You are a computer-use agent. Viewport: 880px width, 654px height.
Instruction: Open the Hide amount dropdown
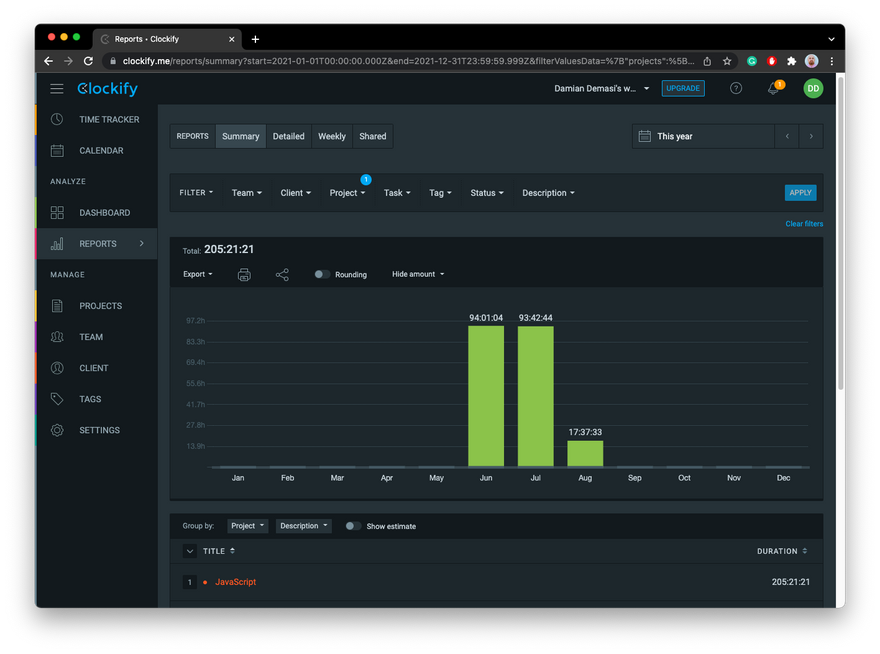[x=418, y=274]
